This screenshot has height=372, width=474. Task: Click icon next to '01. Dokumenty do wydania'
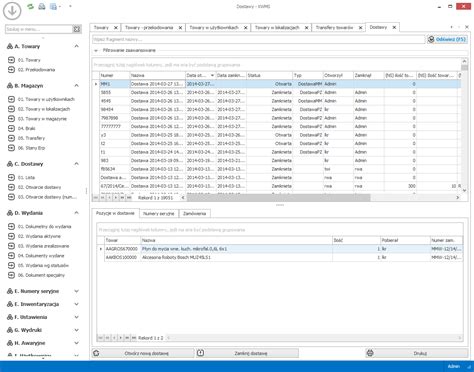point(11,226)
